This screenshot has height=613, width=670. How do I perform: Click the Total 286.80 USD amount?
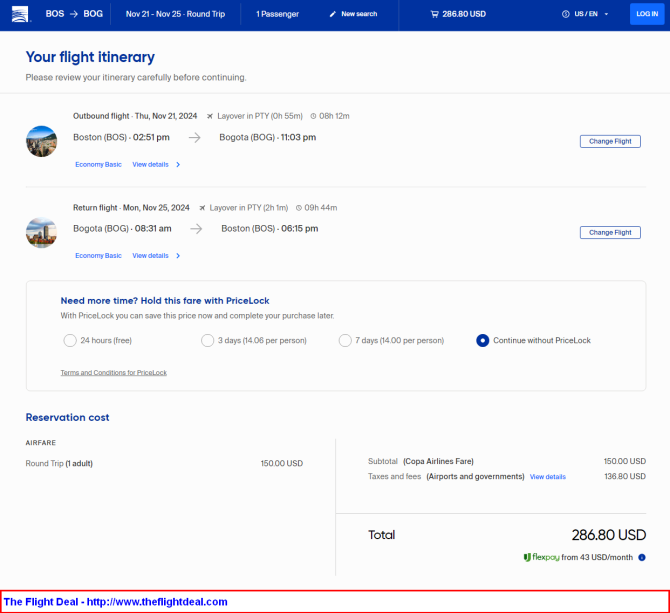(608, 535)
